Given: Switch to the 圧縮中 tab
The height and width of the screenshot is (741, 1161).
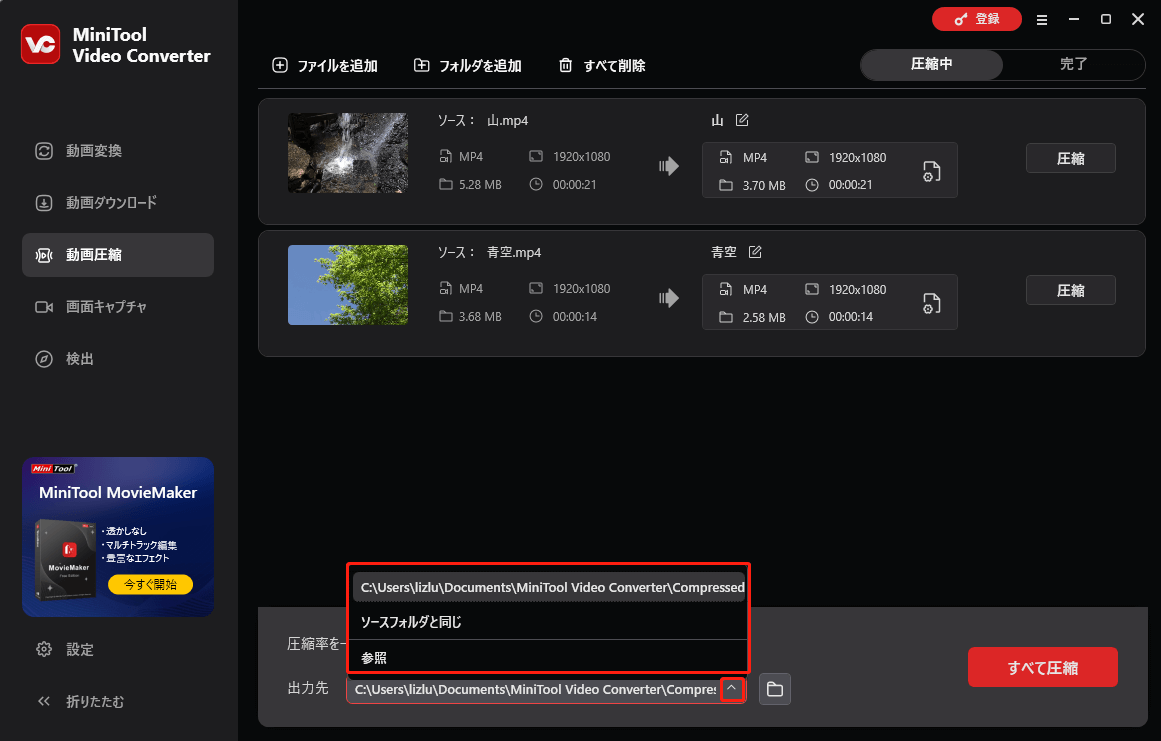Looking at the screenshot, I should [931, 64].
